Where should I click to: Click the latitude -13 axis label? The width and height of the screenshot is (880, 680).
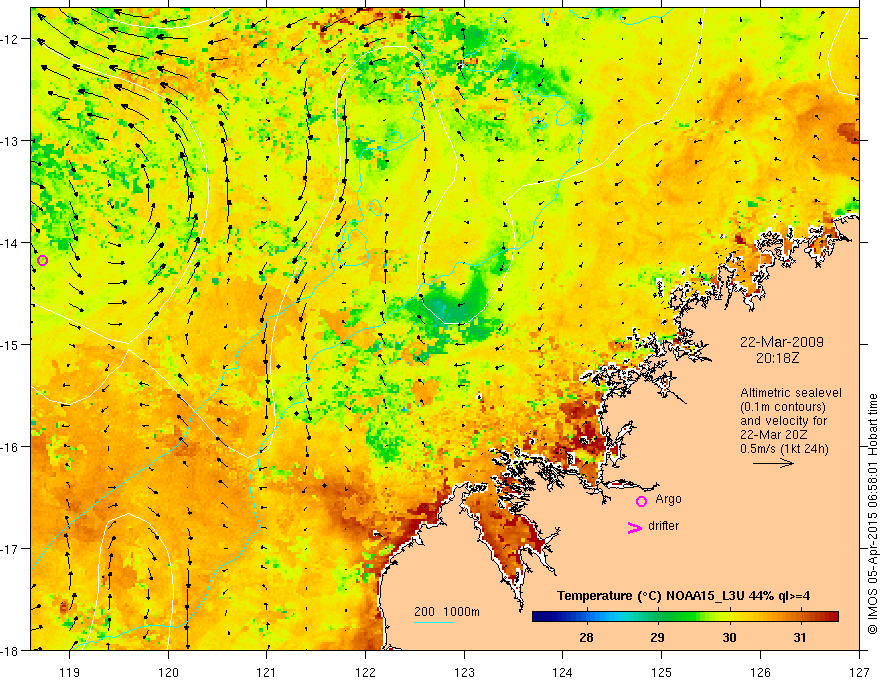[x=11, y=141]
